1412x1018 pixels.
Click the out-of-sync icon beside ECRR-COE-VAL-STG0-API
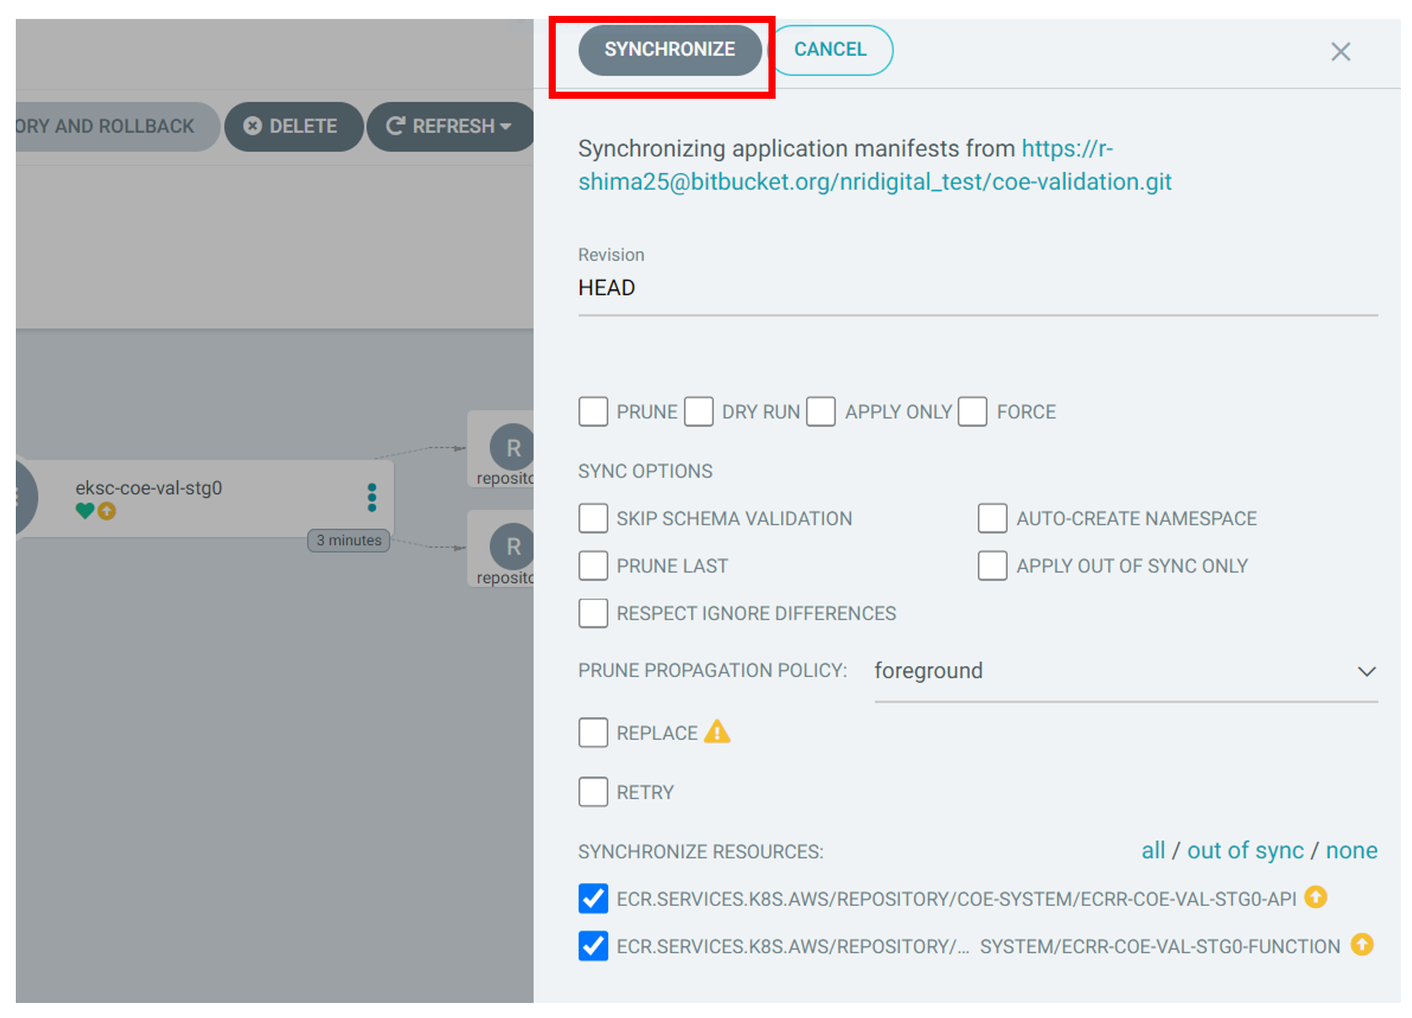pos(1315,897)
